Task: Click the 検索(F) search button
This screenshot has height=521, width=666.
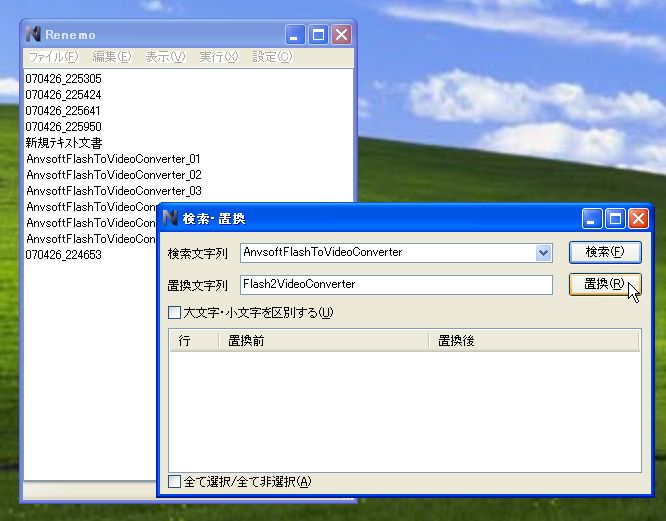Action: coord(605,252)
